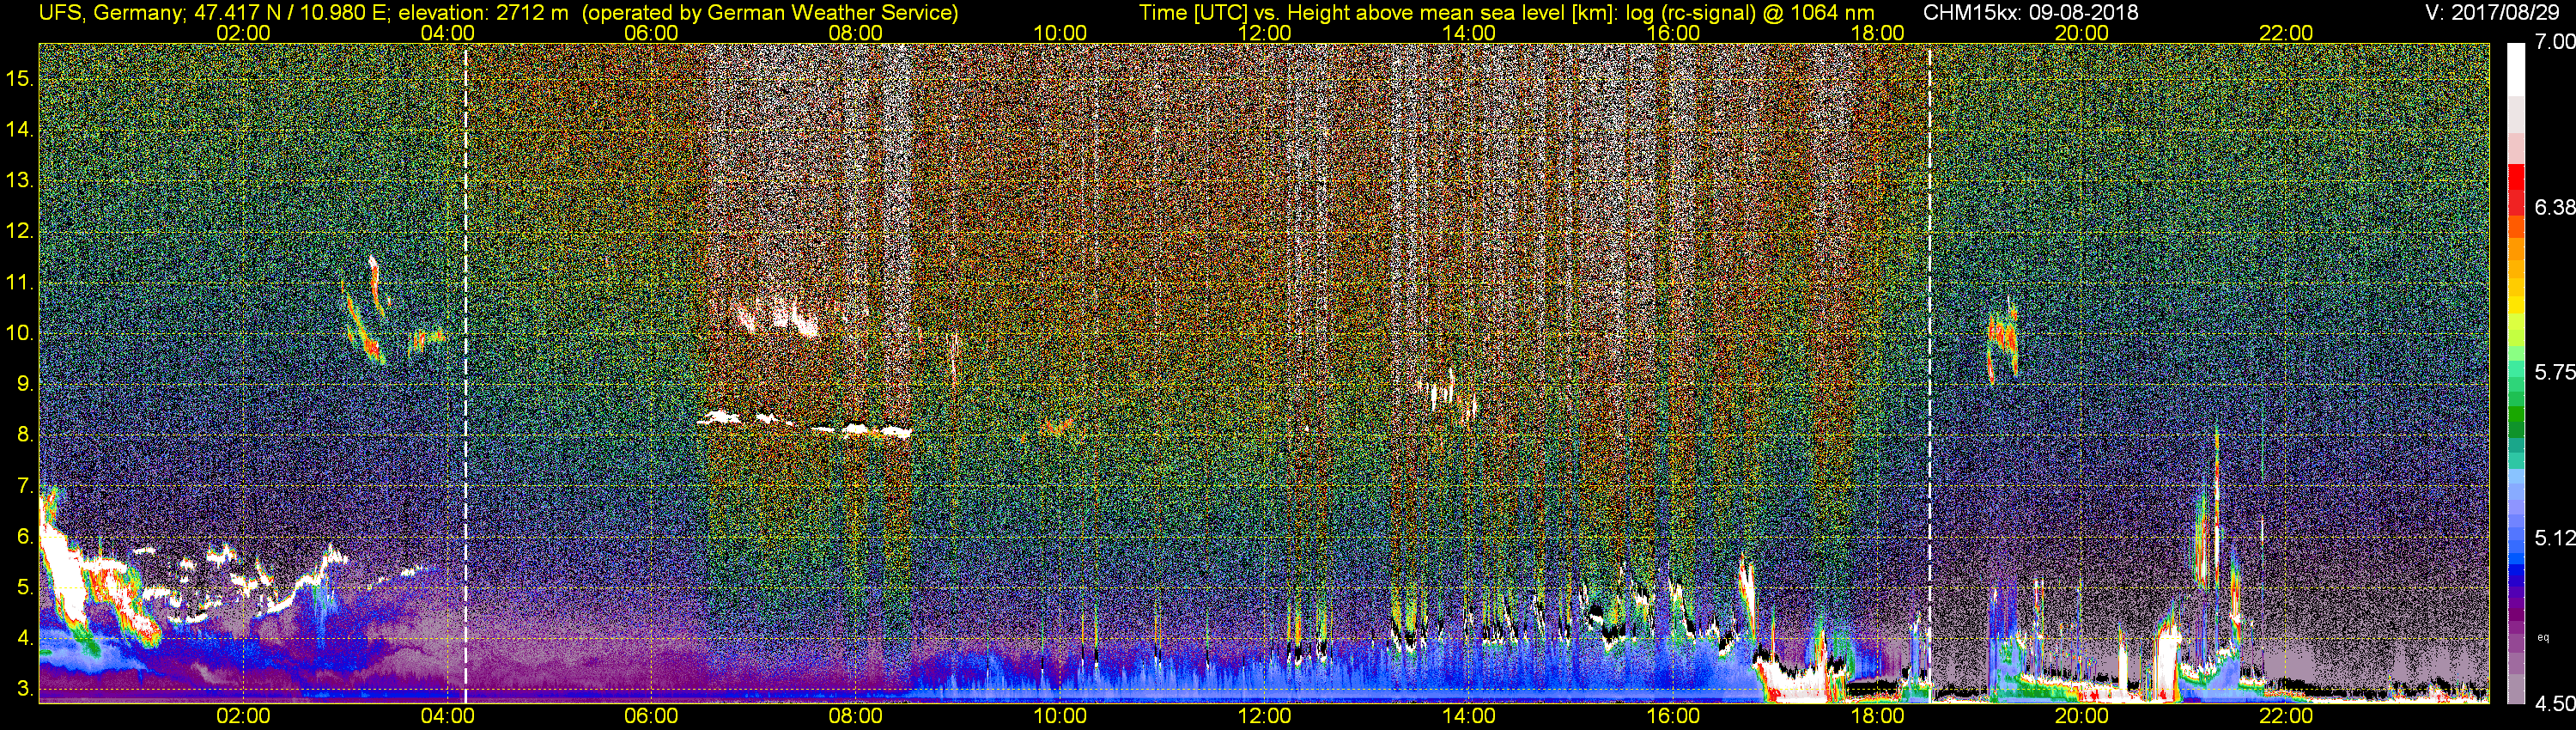Click the bright white cloud layer at 8 km

[805, 425]
